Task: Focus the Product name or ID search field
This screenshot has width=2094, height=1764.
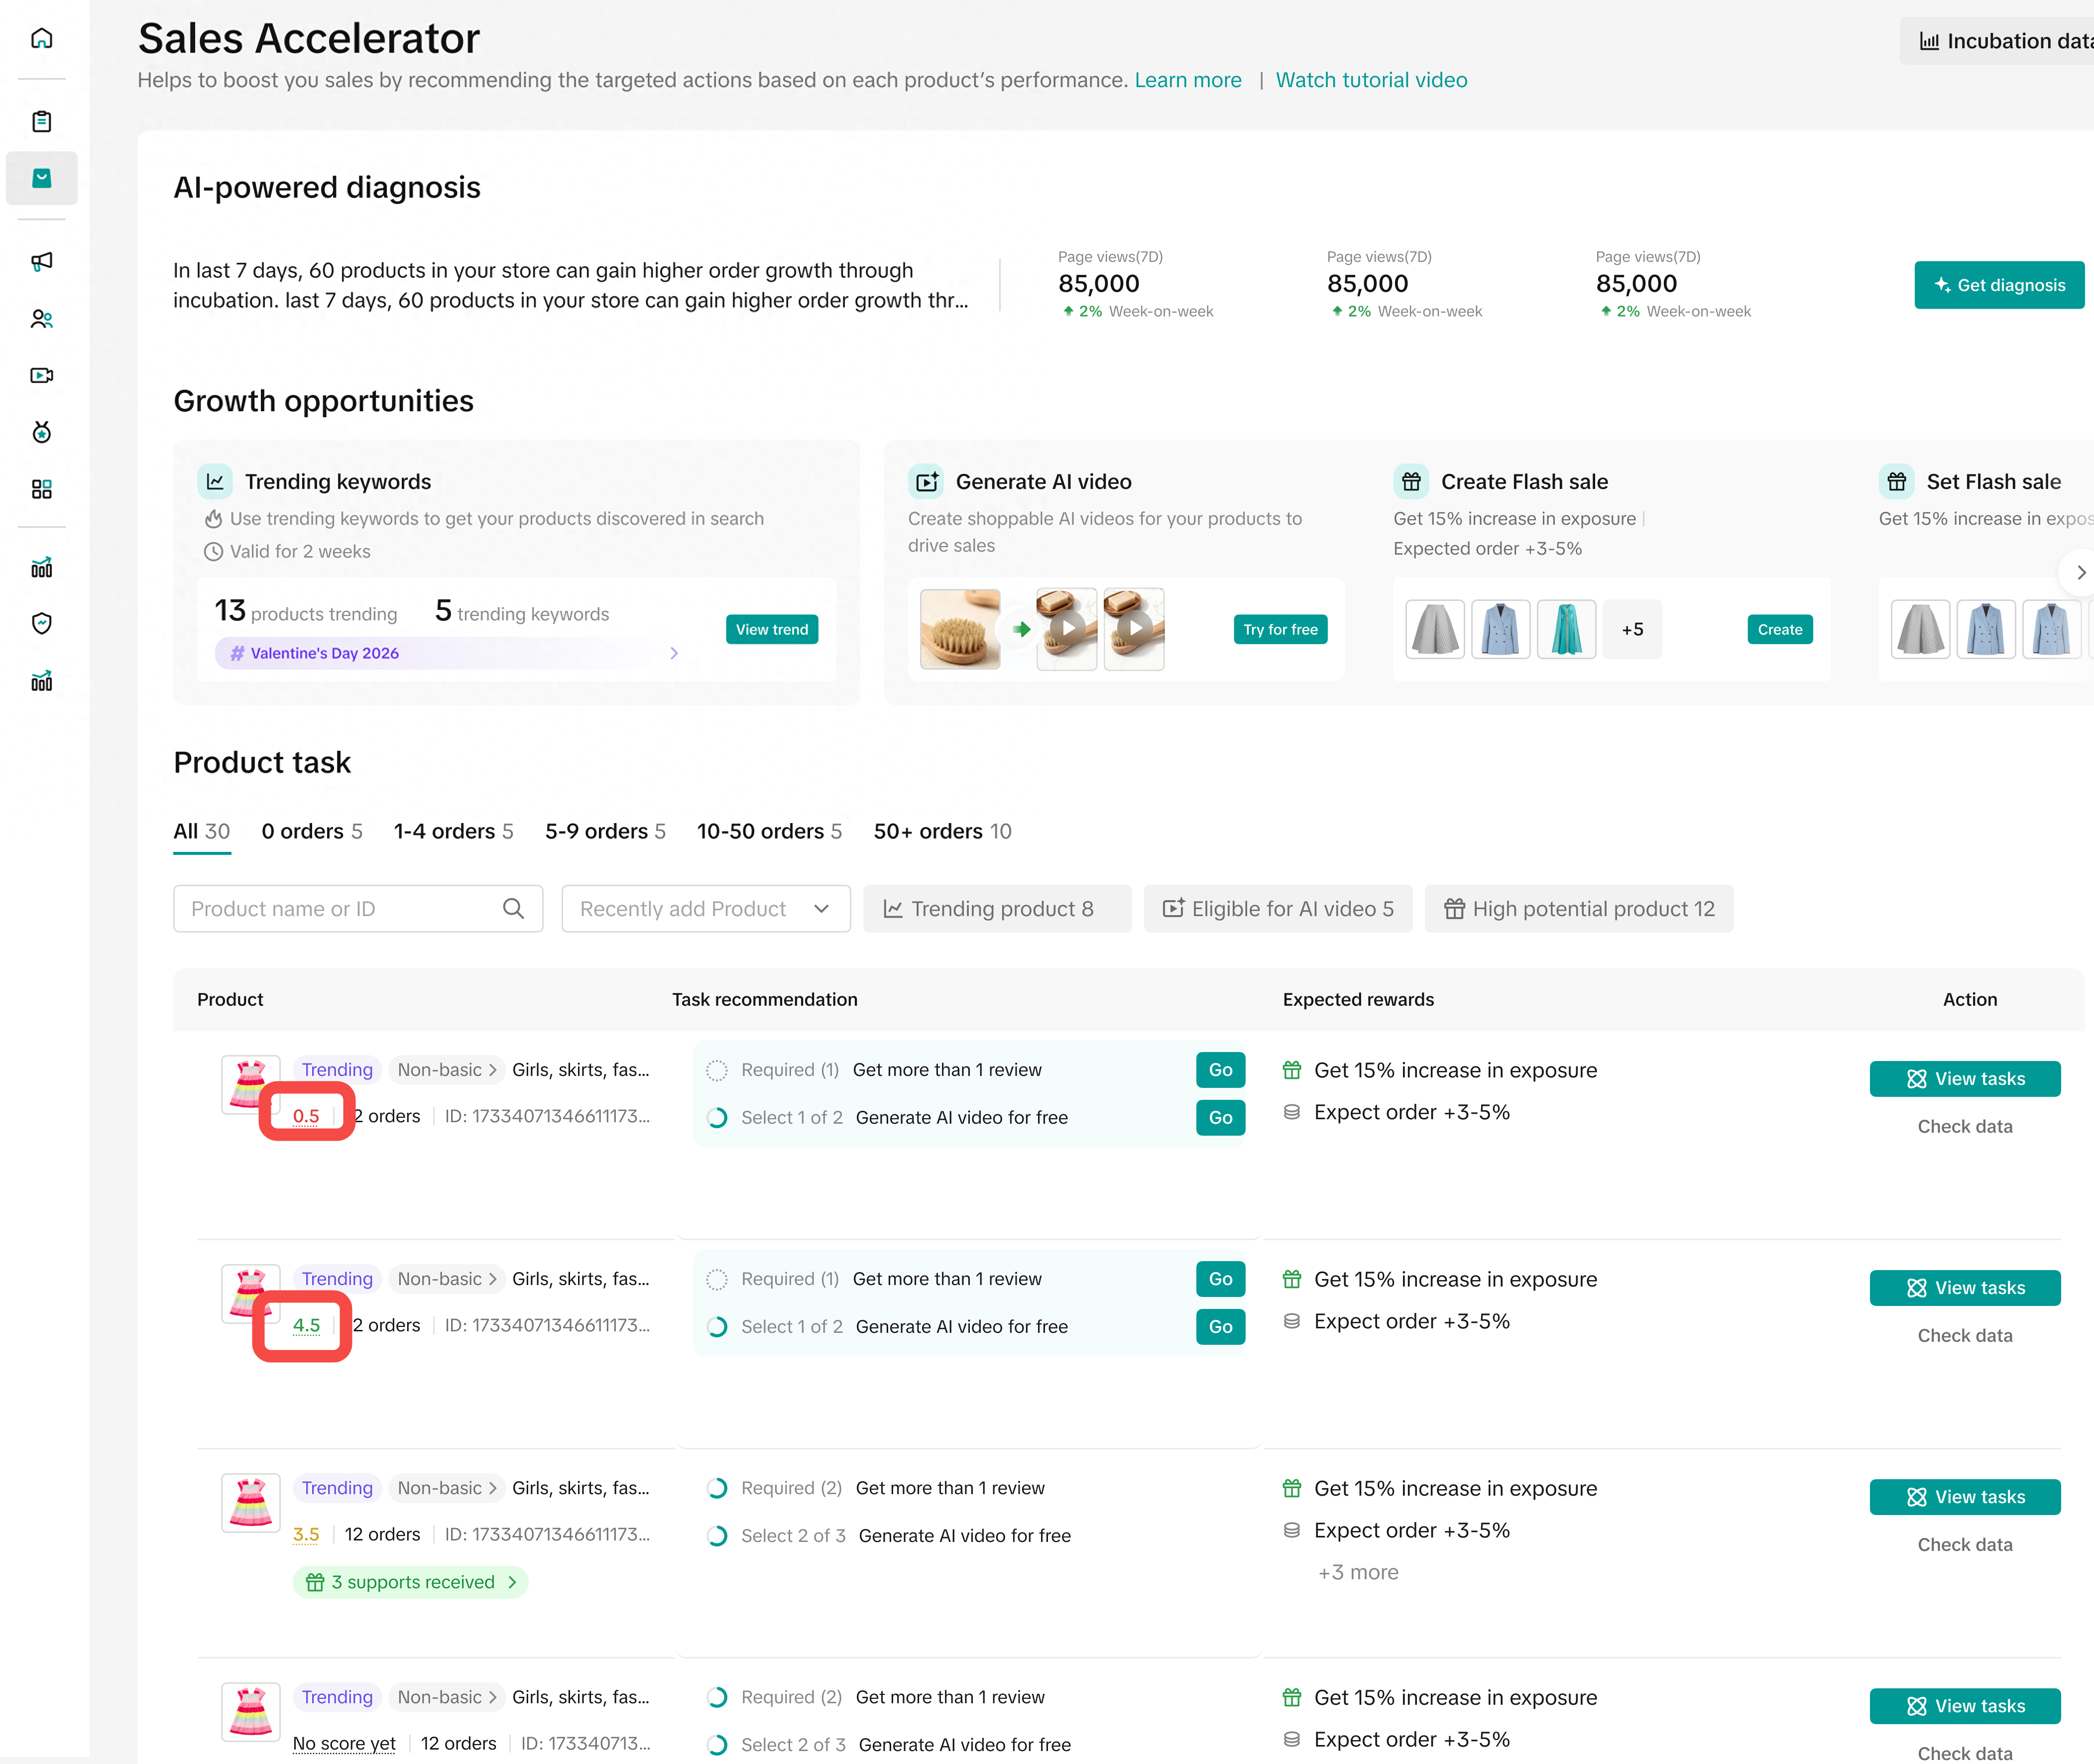Action: click(358, 908)
